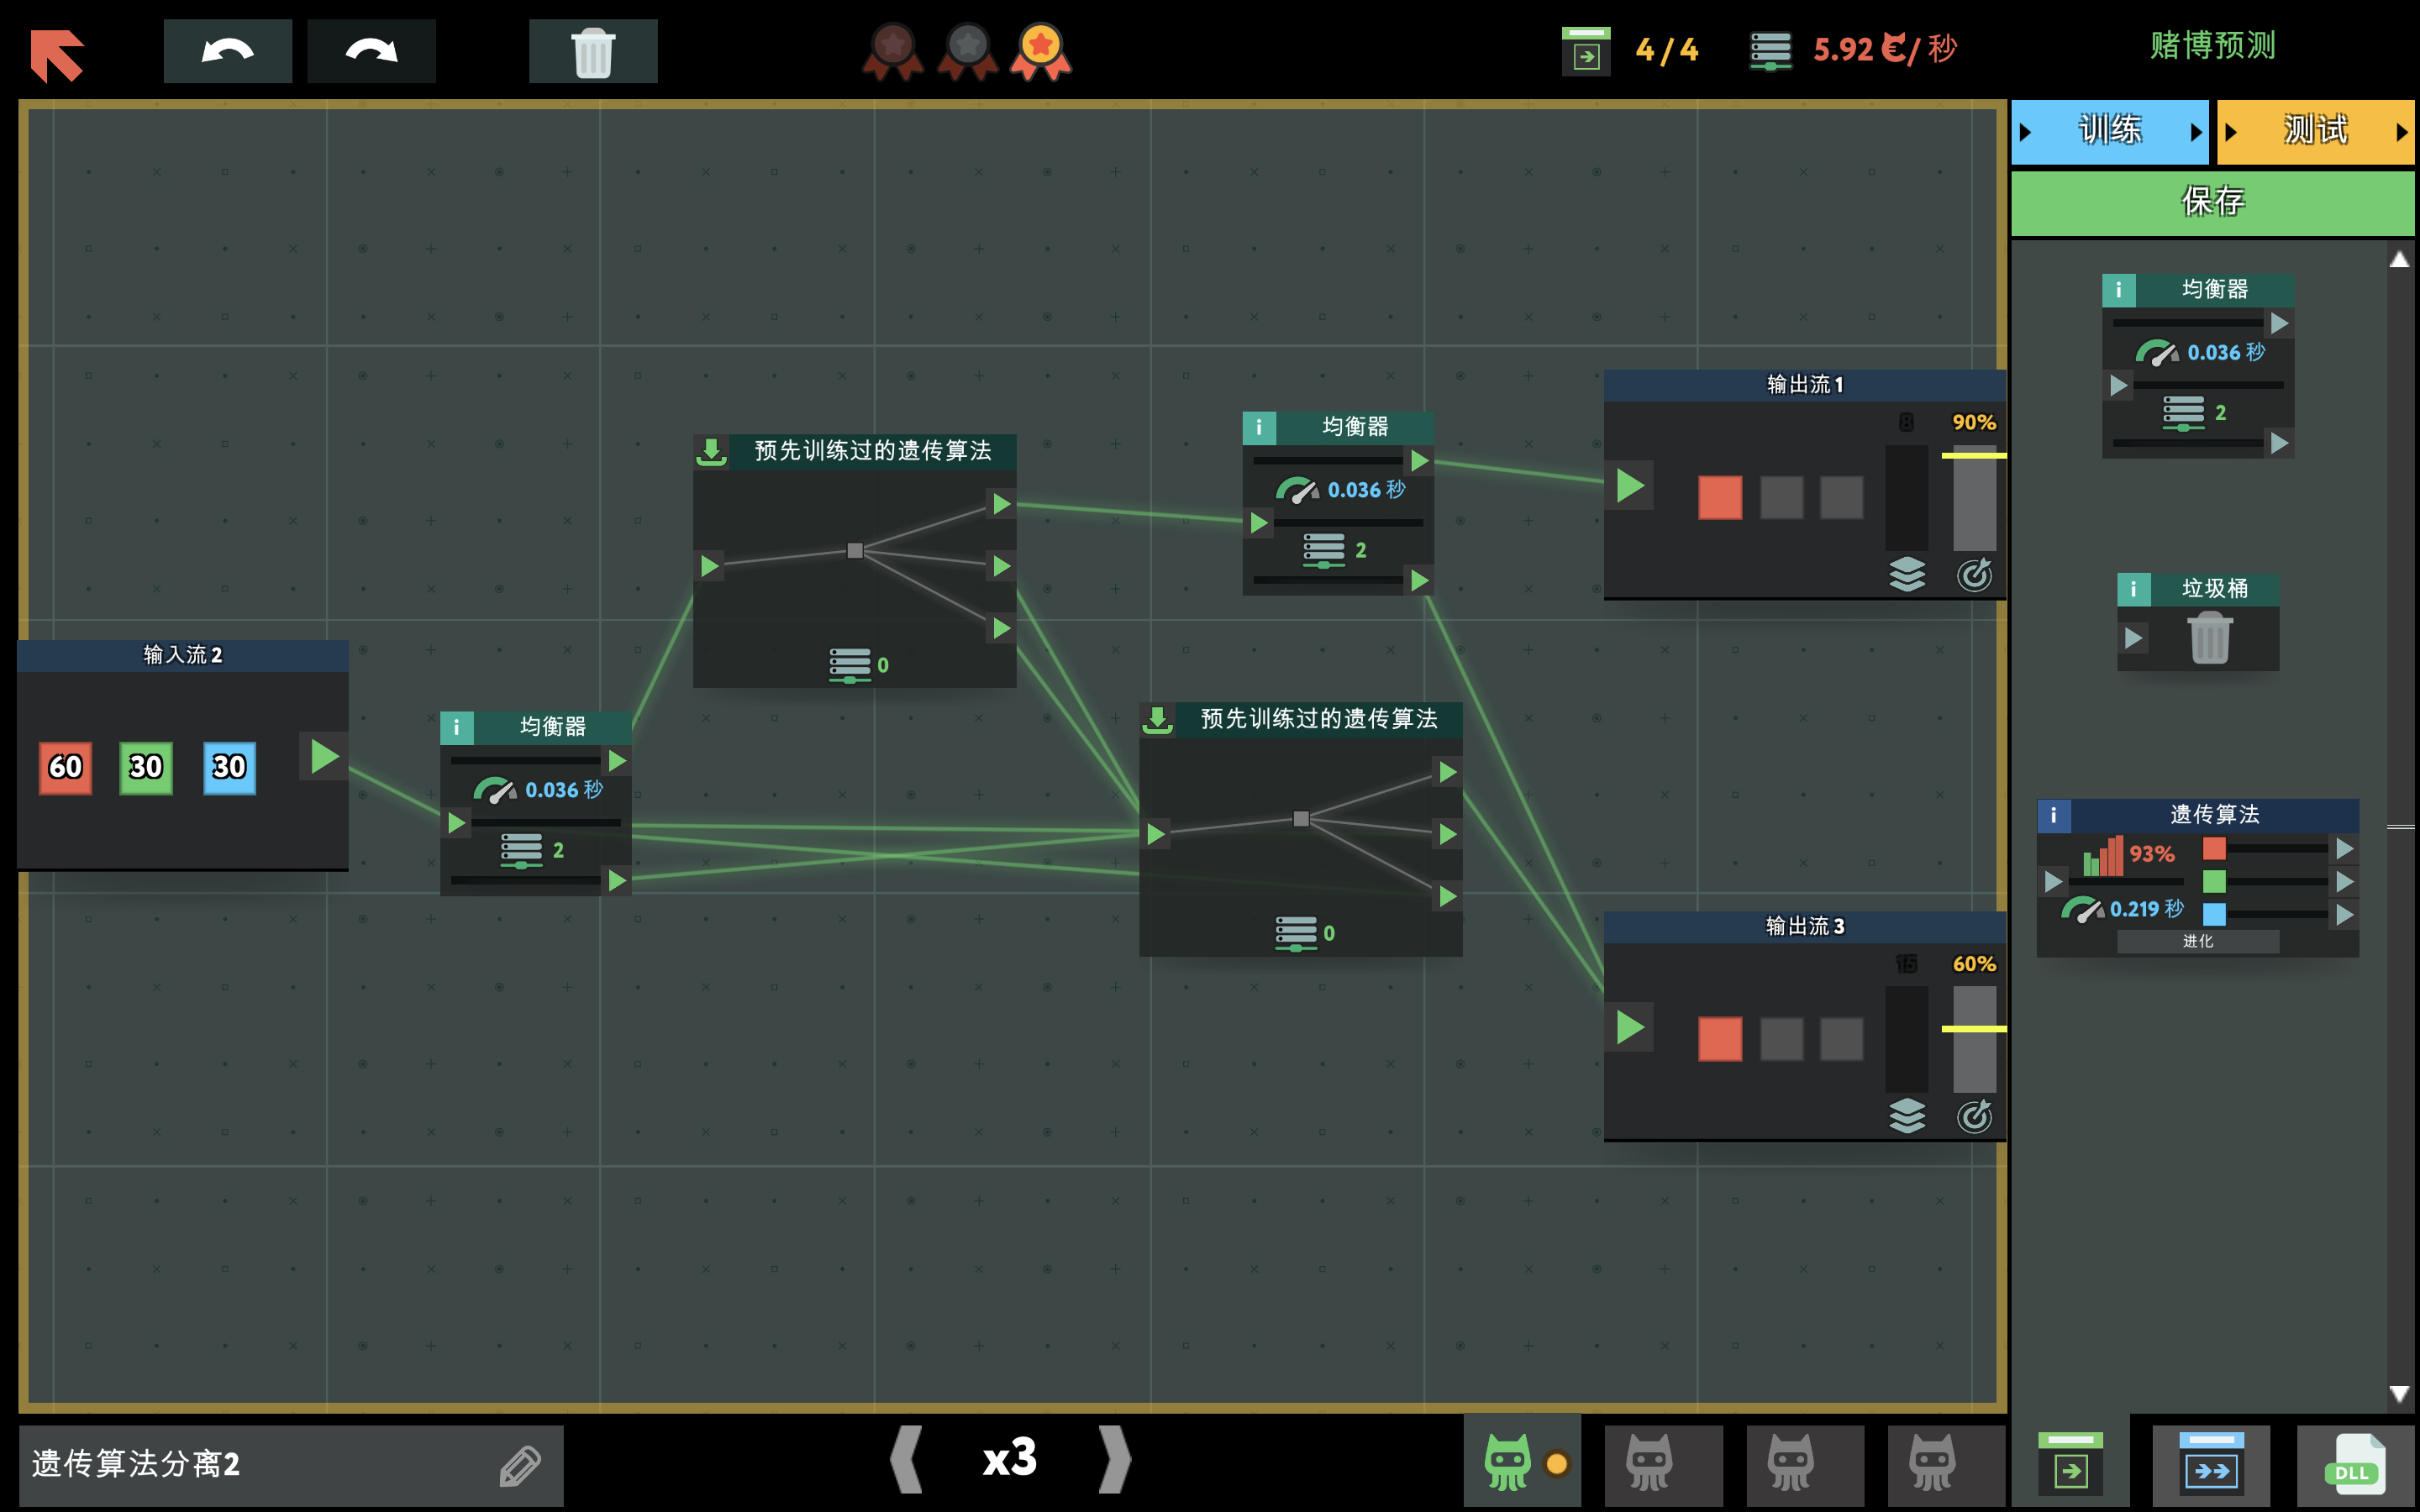Decrease speed with left chevron
Viewport: 2420px width, 1512px height.
(x=906, y=1460)
